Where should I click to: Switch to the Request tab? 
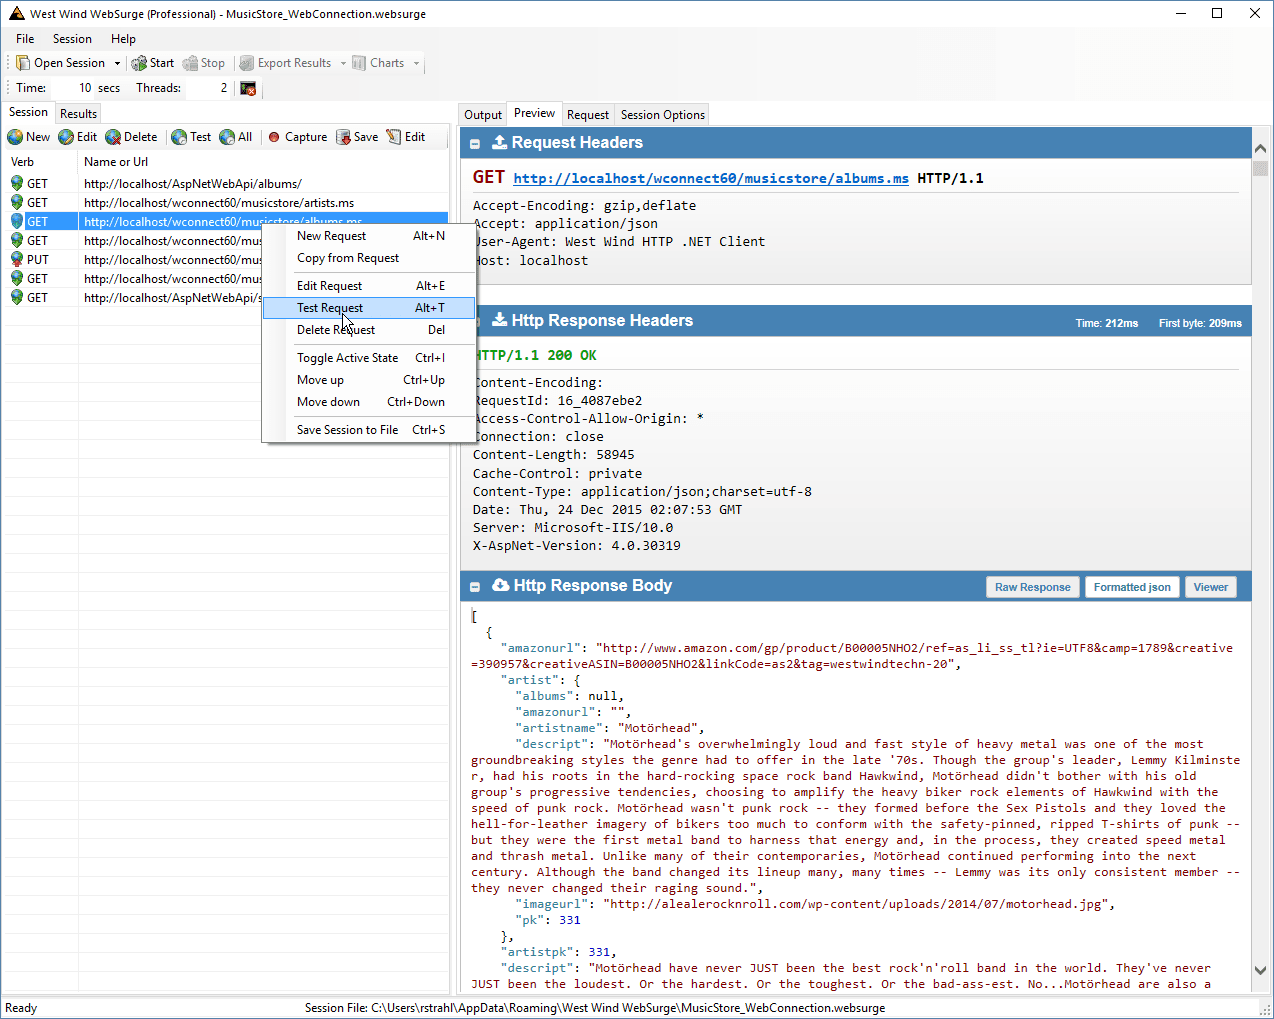588,115
